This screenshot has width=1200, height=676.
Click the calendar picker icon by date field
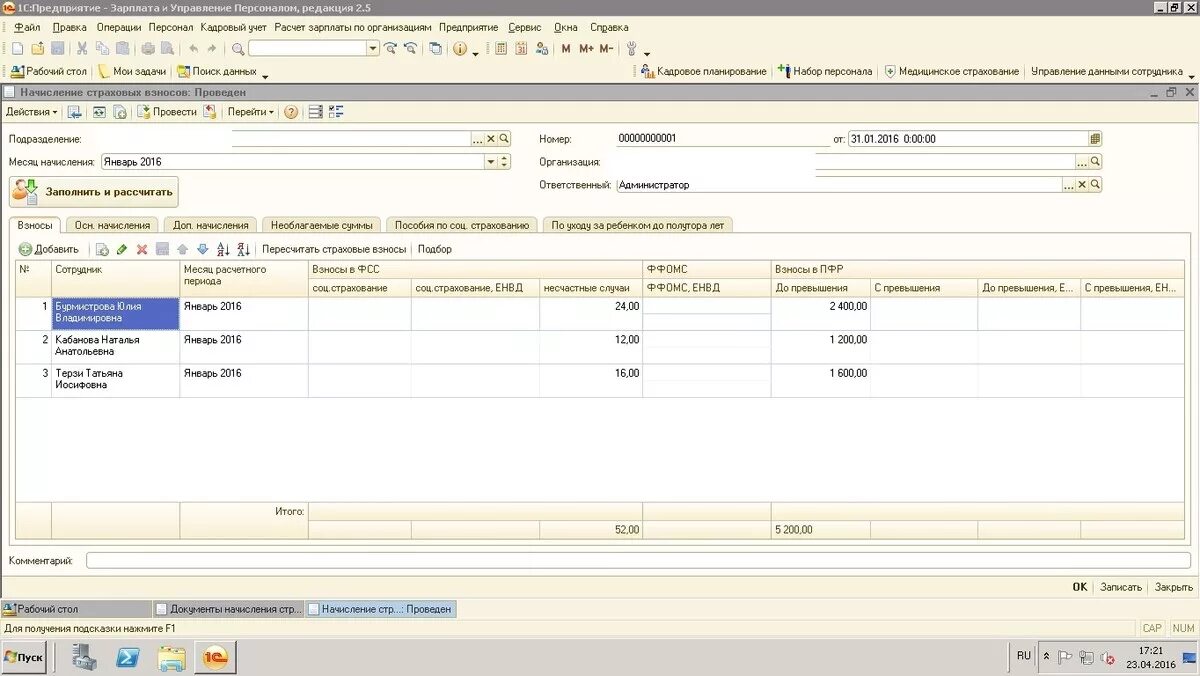(x=1095, y=139)
